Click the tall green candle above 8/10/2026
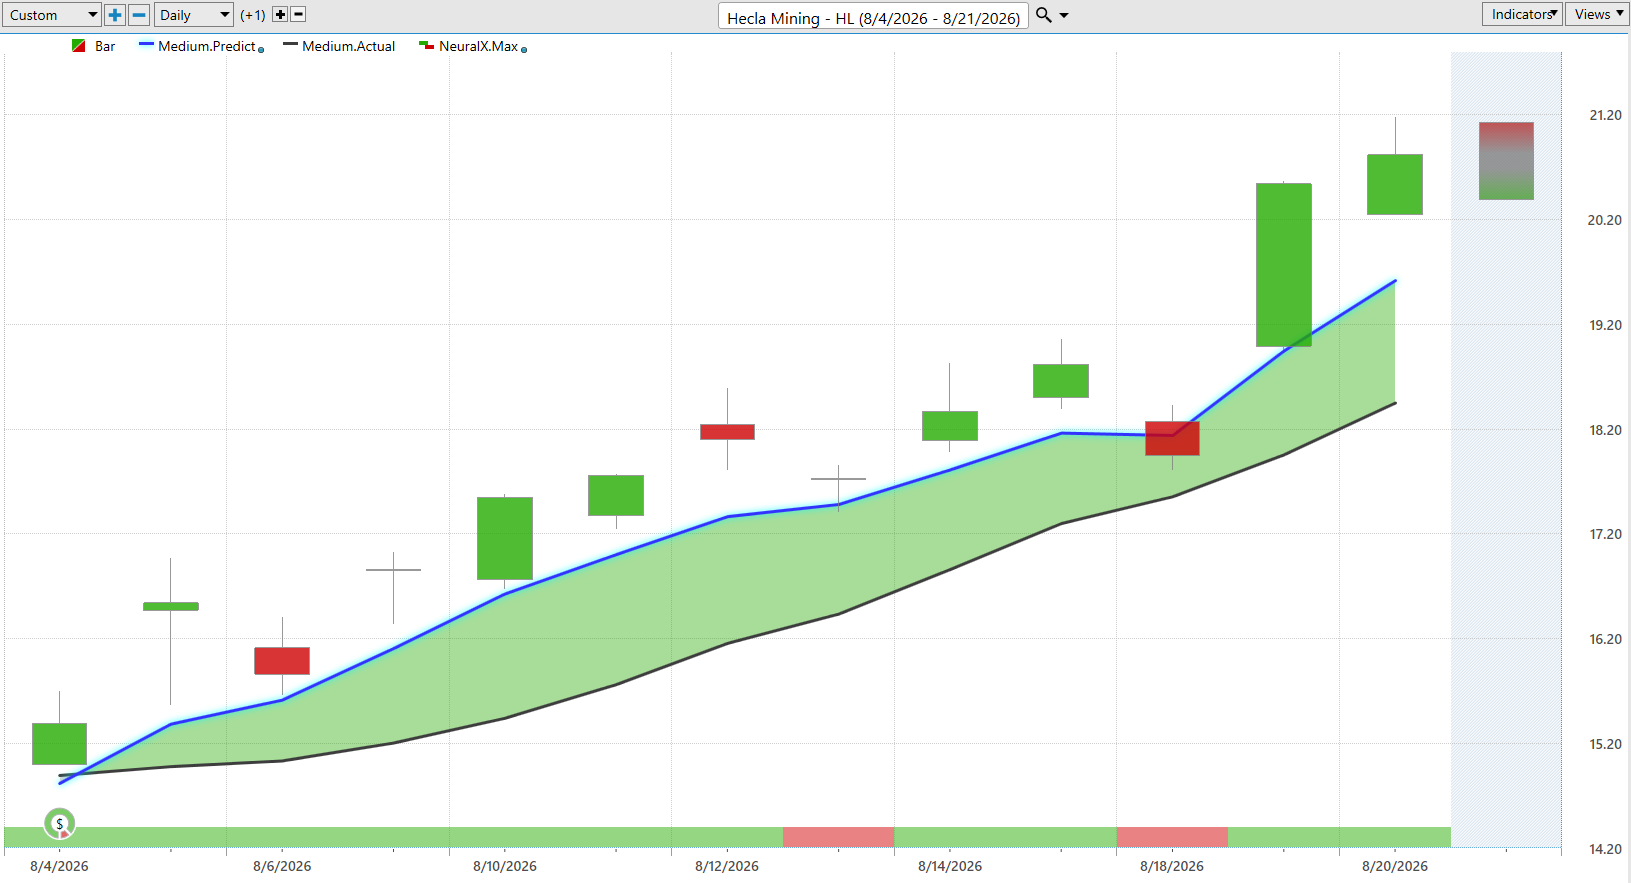Viewport: 1631px width, 883px height. 505,538
